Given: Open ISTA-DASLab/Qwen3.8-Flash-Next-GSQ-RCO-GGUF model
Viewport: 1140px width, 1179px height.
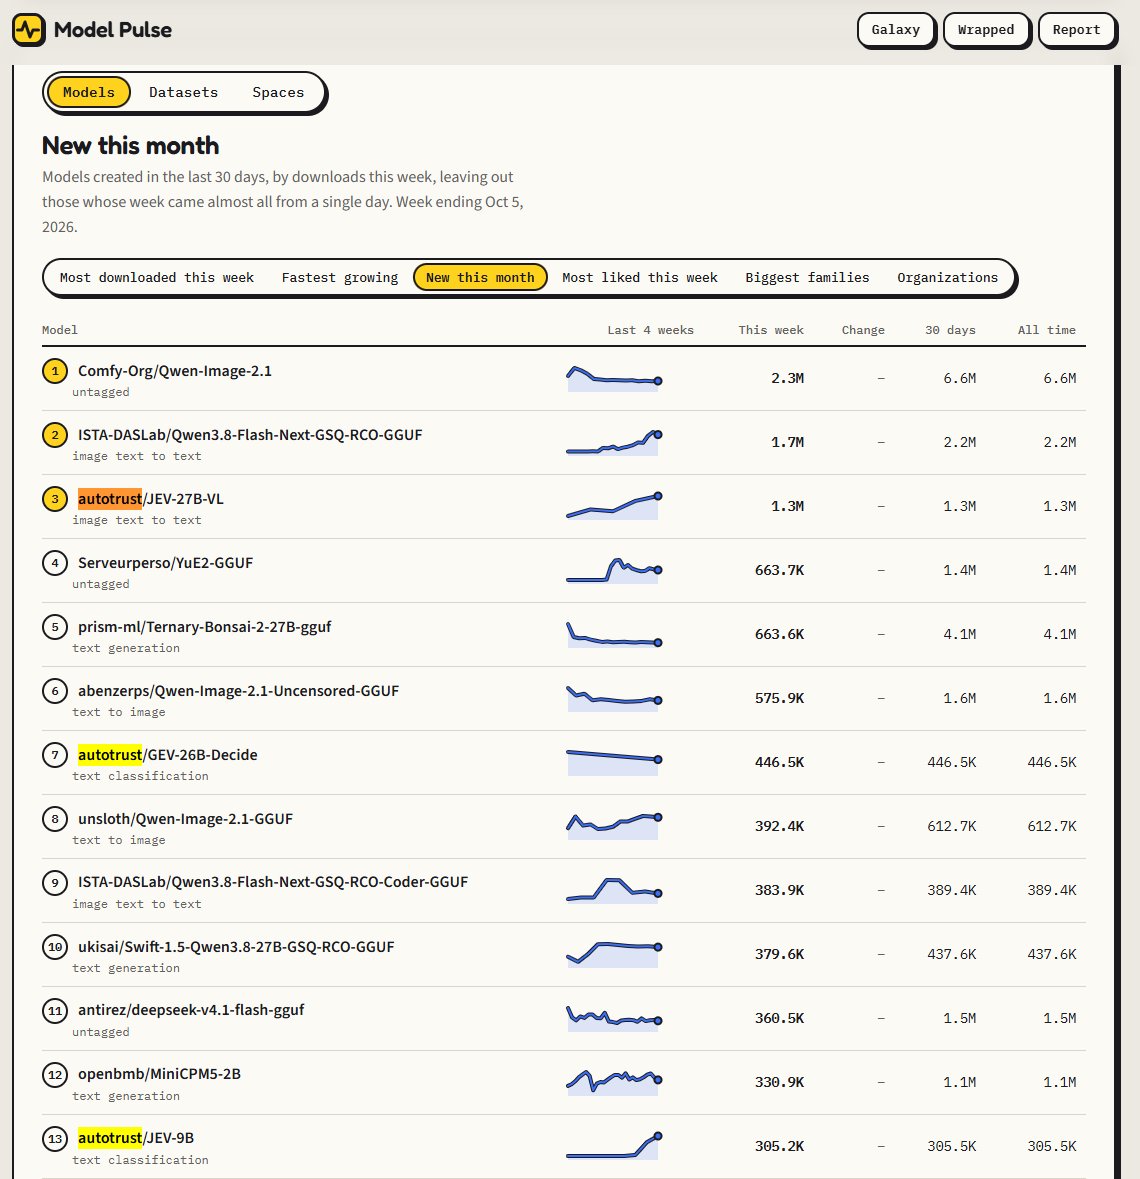Looking at the screenshot, I should pyautogui.click(x=250, y=435).
